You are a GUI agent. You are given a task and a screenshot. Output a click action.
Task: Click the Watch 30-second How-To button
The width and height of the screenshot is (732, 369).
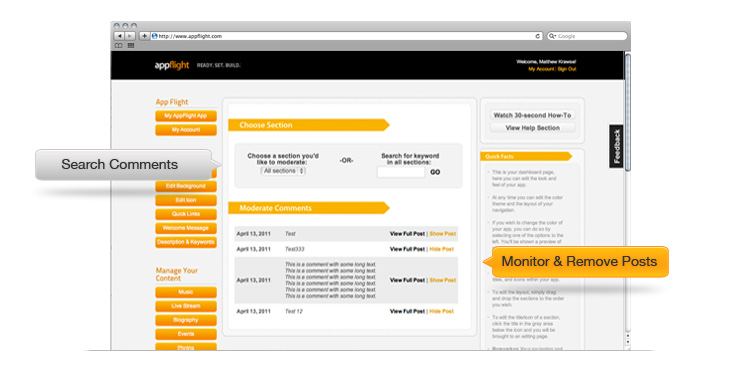coord(532,115)
